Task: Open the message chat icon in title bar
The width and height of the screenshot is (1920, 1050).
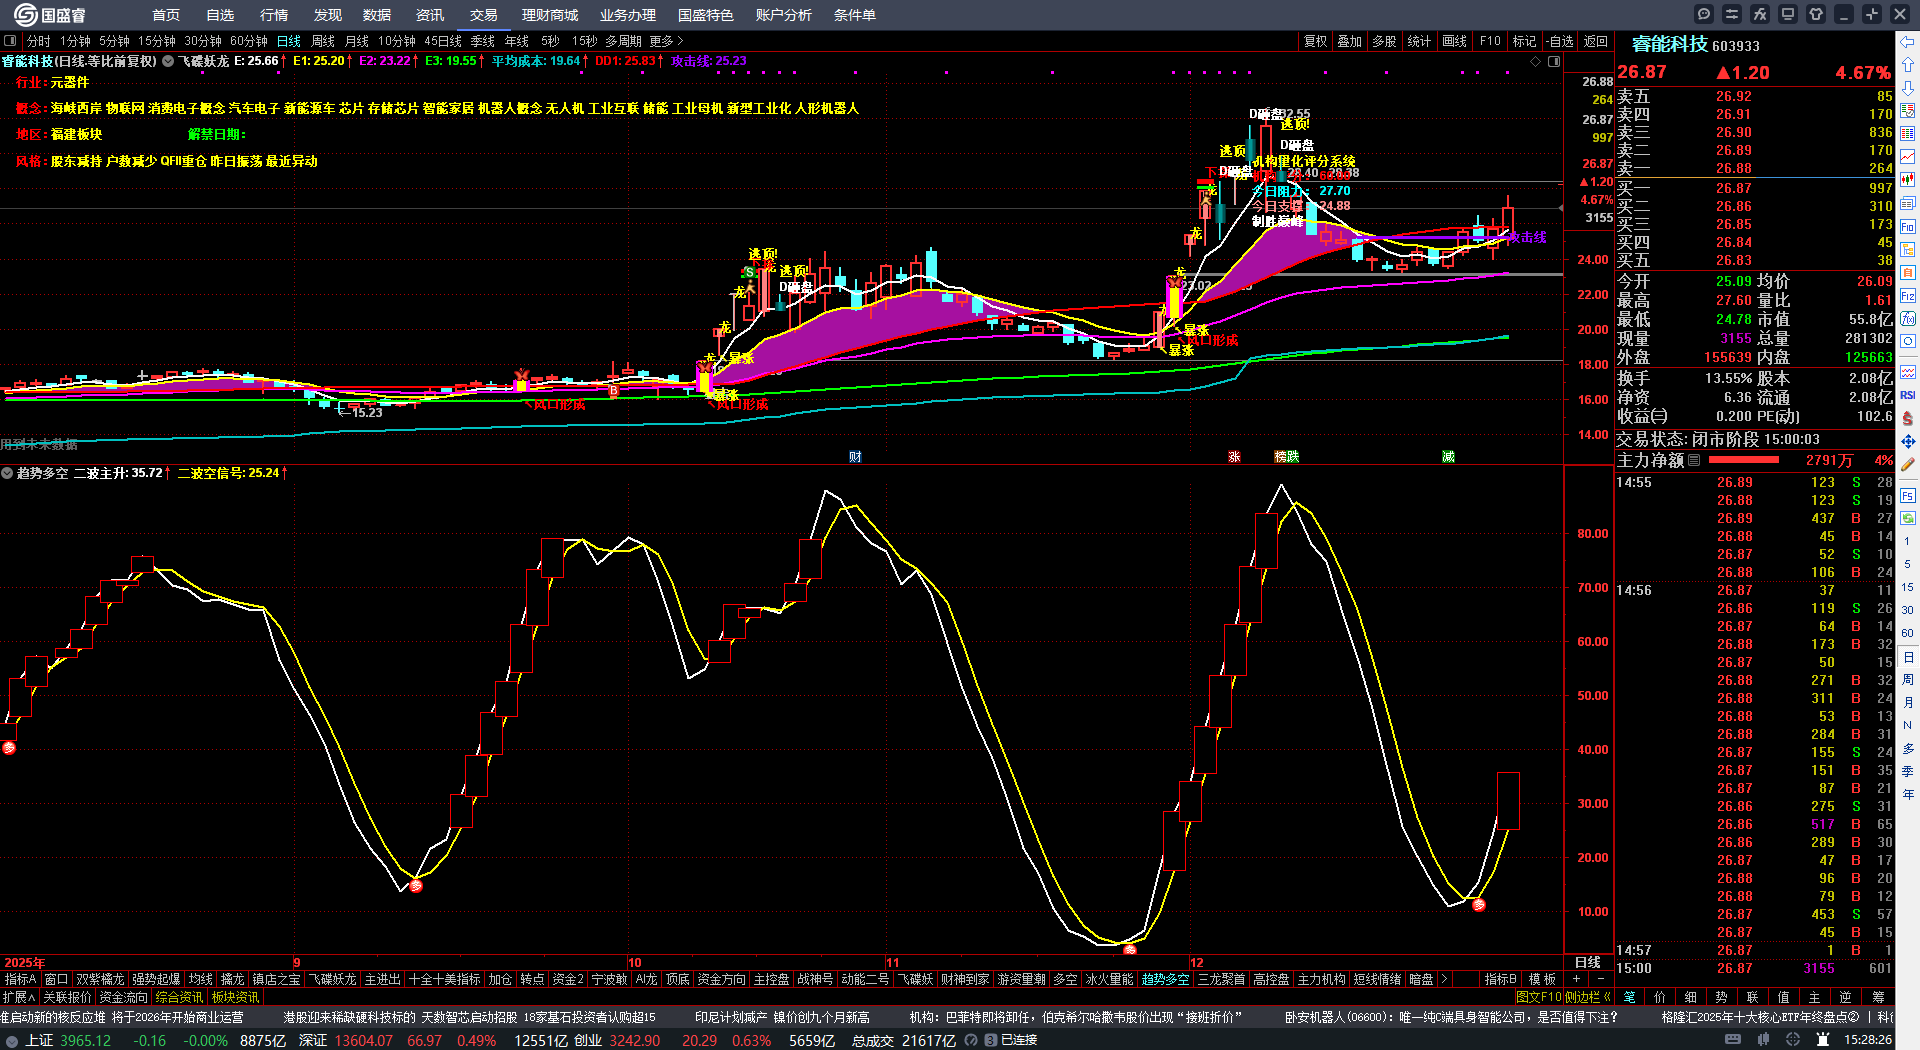Action: click(x=1704, y=14)
